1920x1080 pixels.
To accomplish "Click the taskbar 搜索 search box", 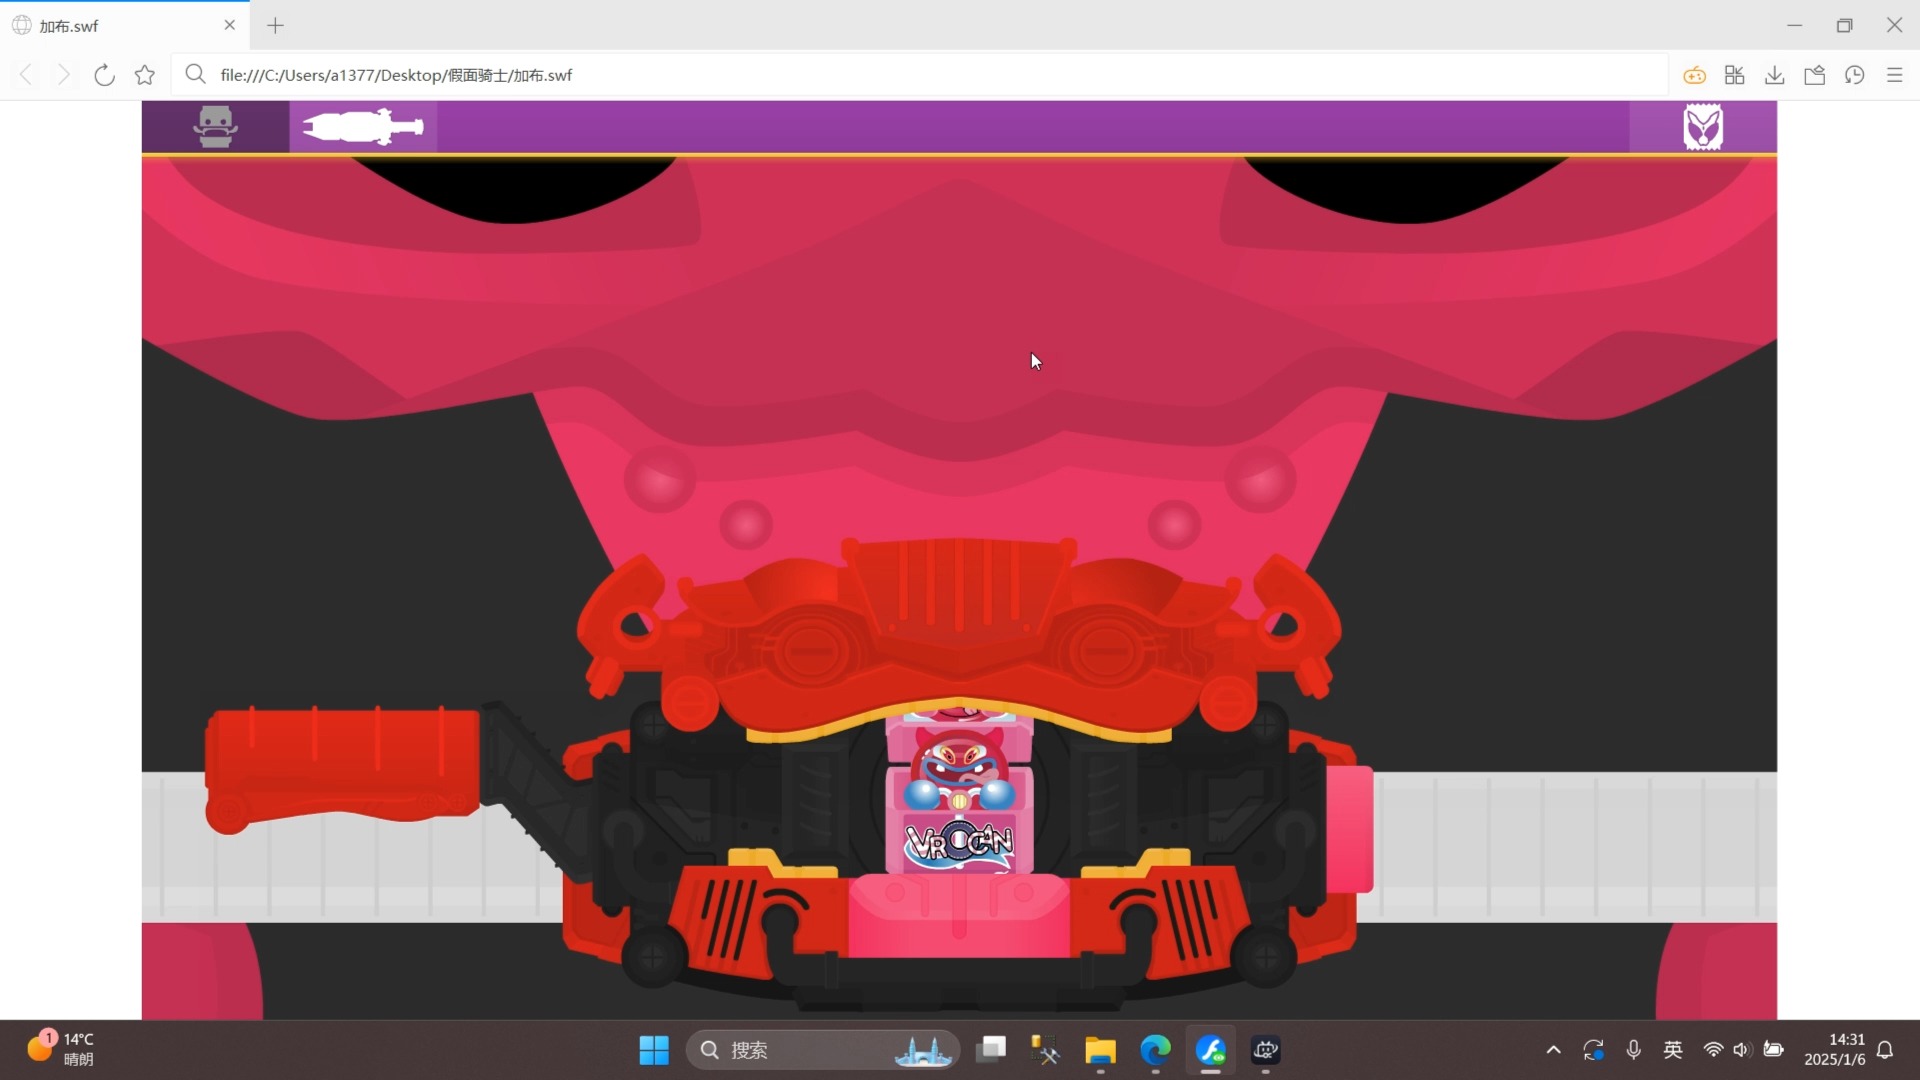I will pyautogui.click(x=822, y=1050).
